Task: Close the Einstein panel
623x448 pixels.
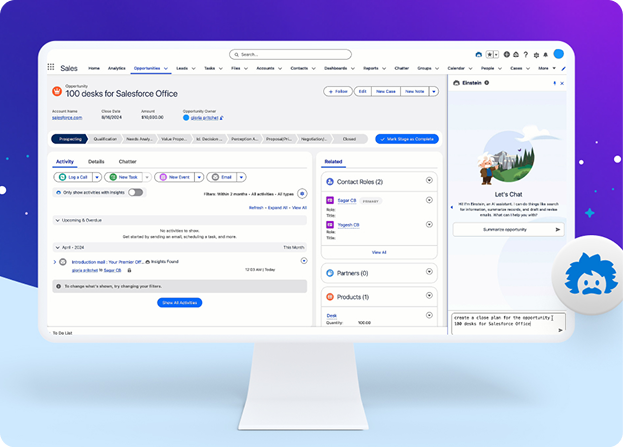Action: coord(562,83)
